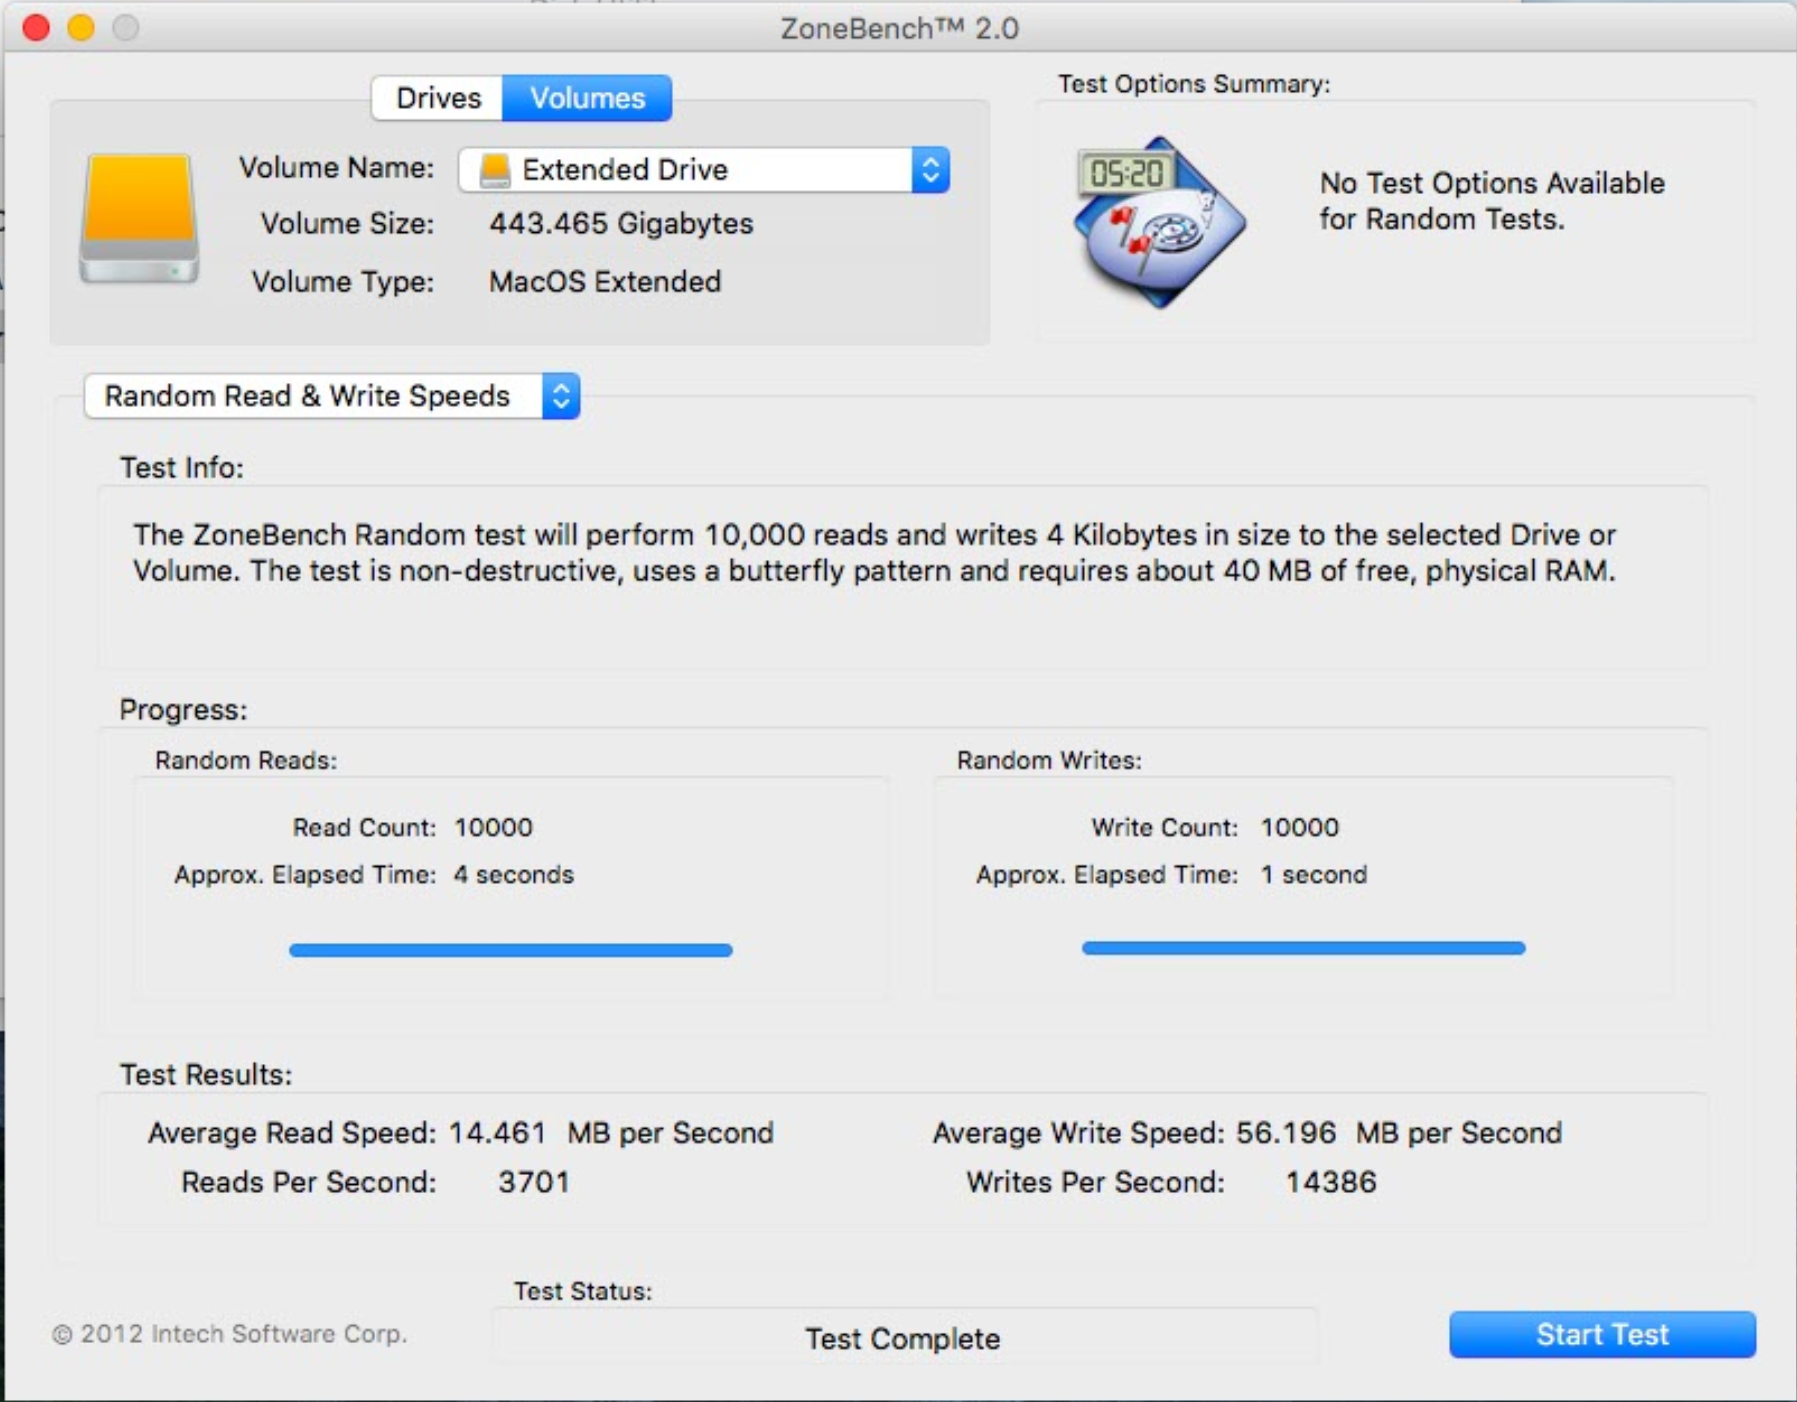Click the yellow drive volume icon
The image size is (1797, 1402).
pos(139,219)
